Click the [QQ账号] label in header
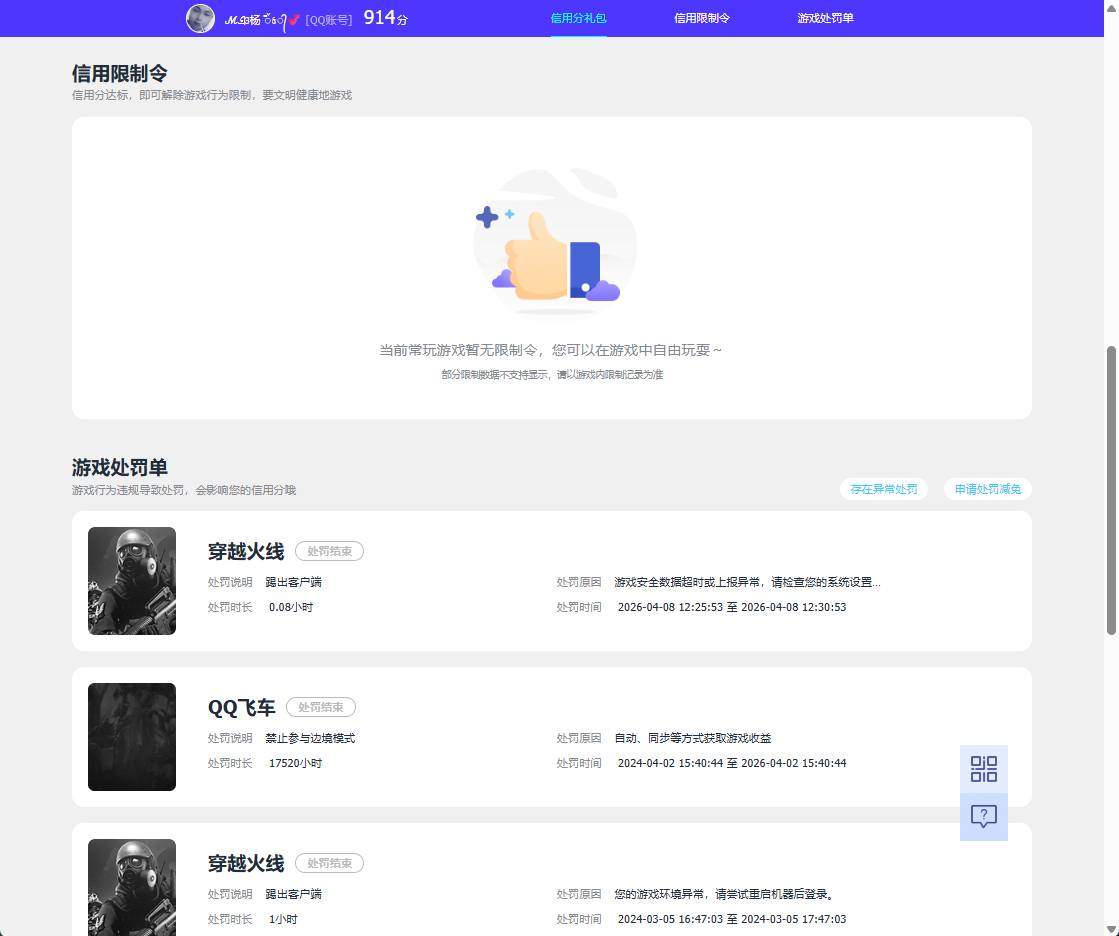 coord(329,20)
